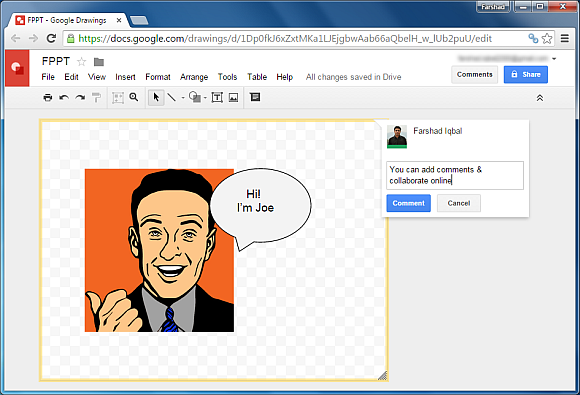Click the Farshad Iqbal name
This screenshot has height=395, width=580.
point(438,131)
